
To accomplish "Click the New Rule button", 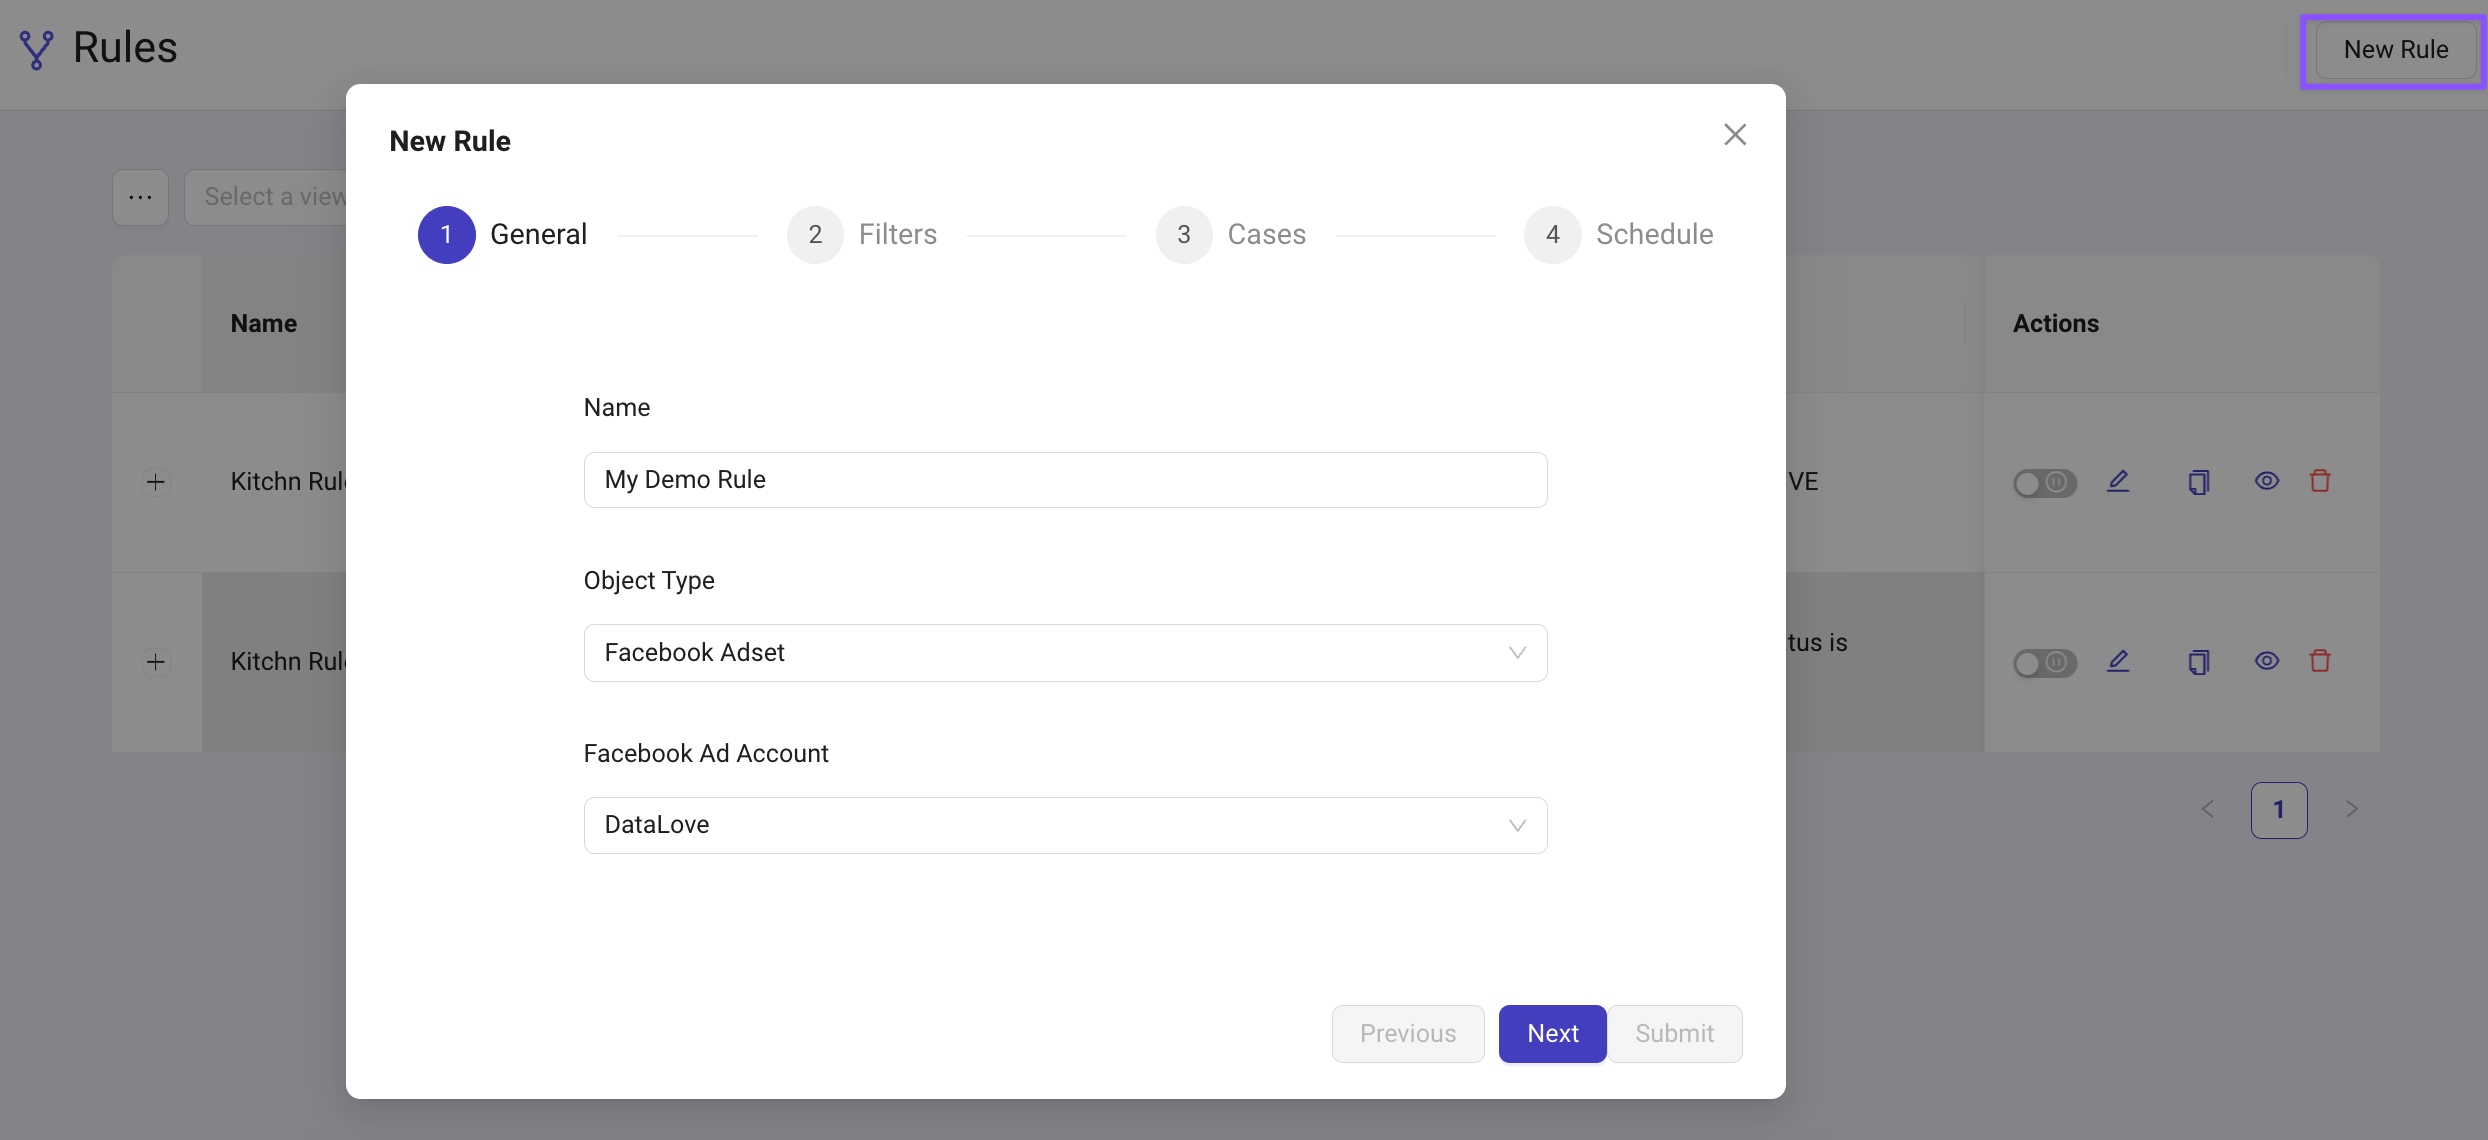I will pos(2395,50).
